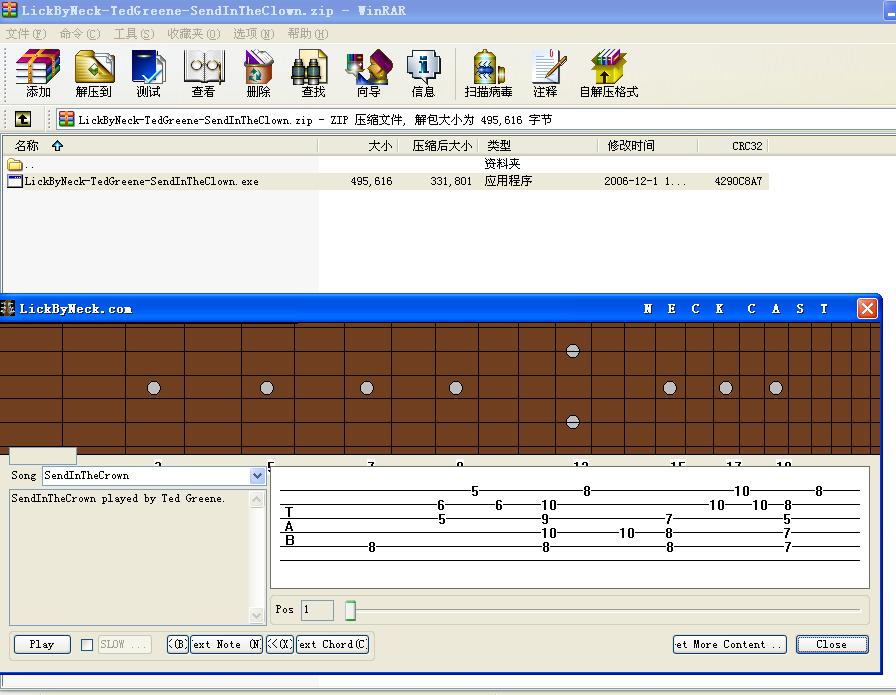Click the Next Chord (C) button
The height and width of the screenshot is (695, 896).
(333, 644)
